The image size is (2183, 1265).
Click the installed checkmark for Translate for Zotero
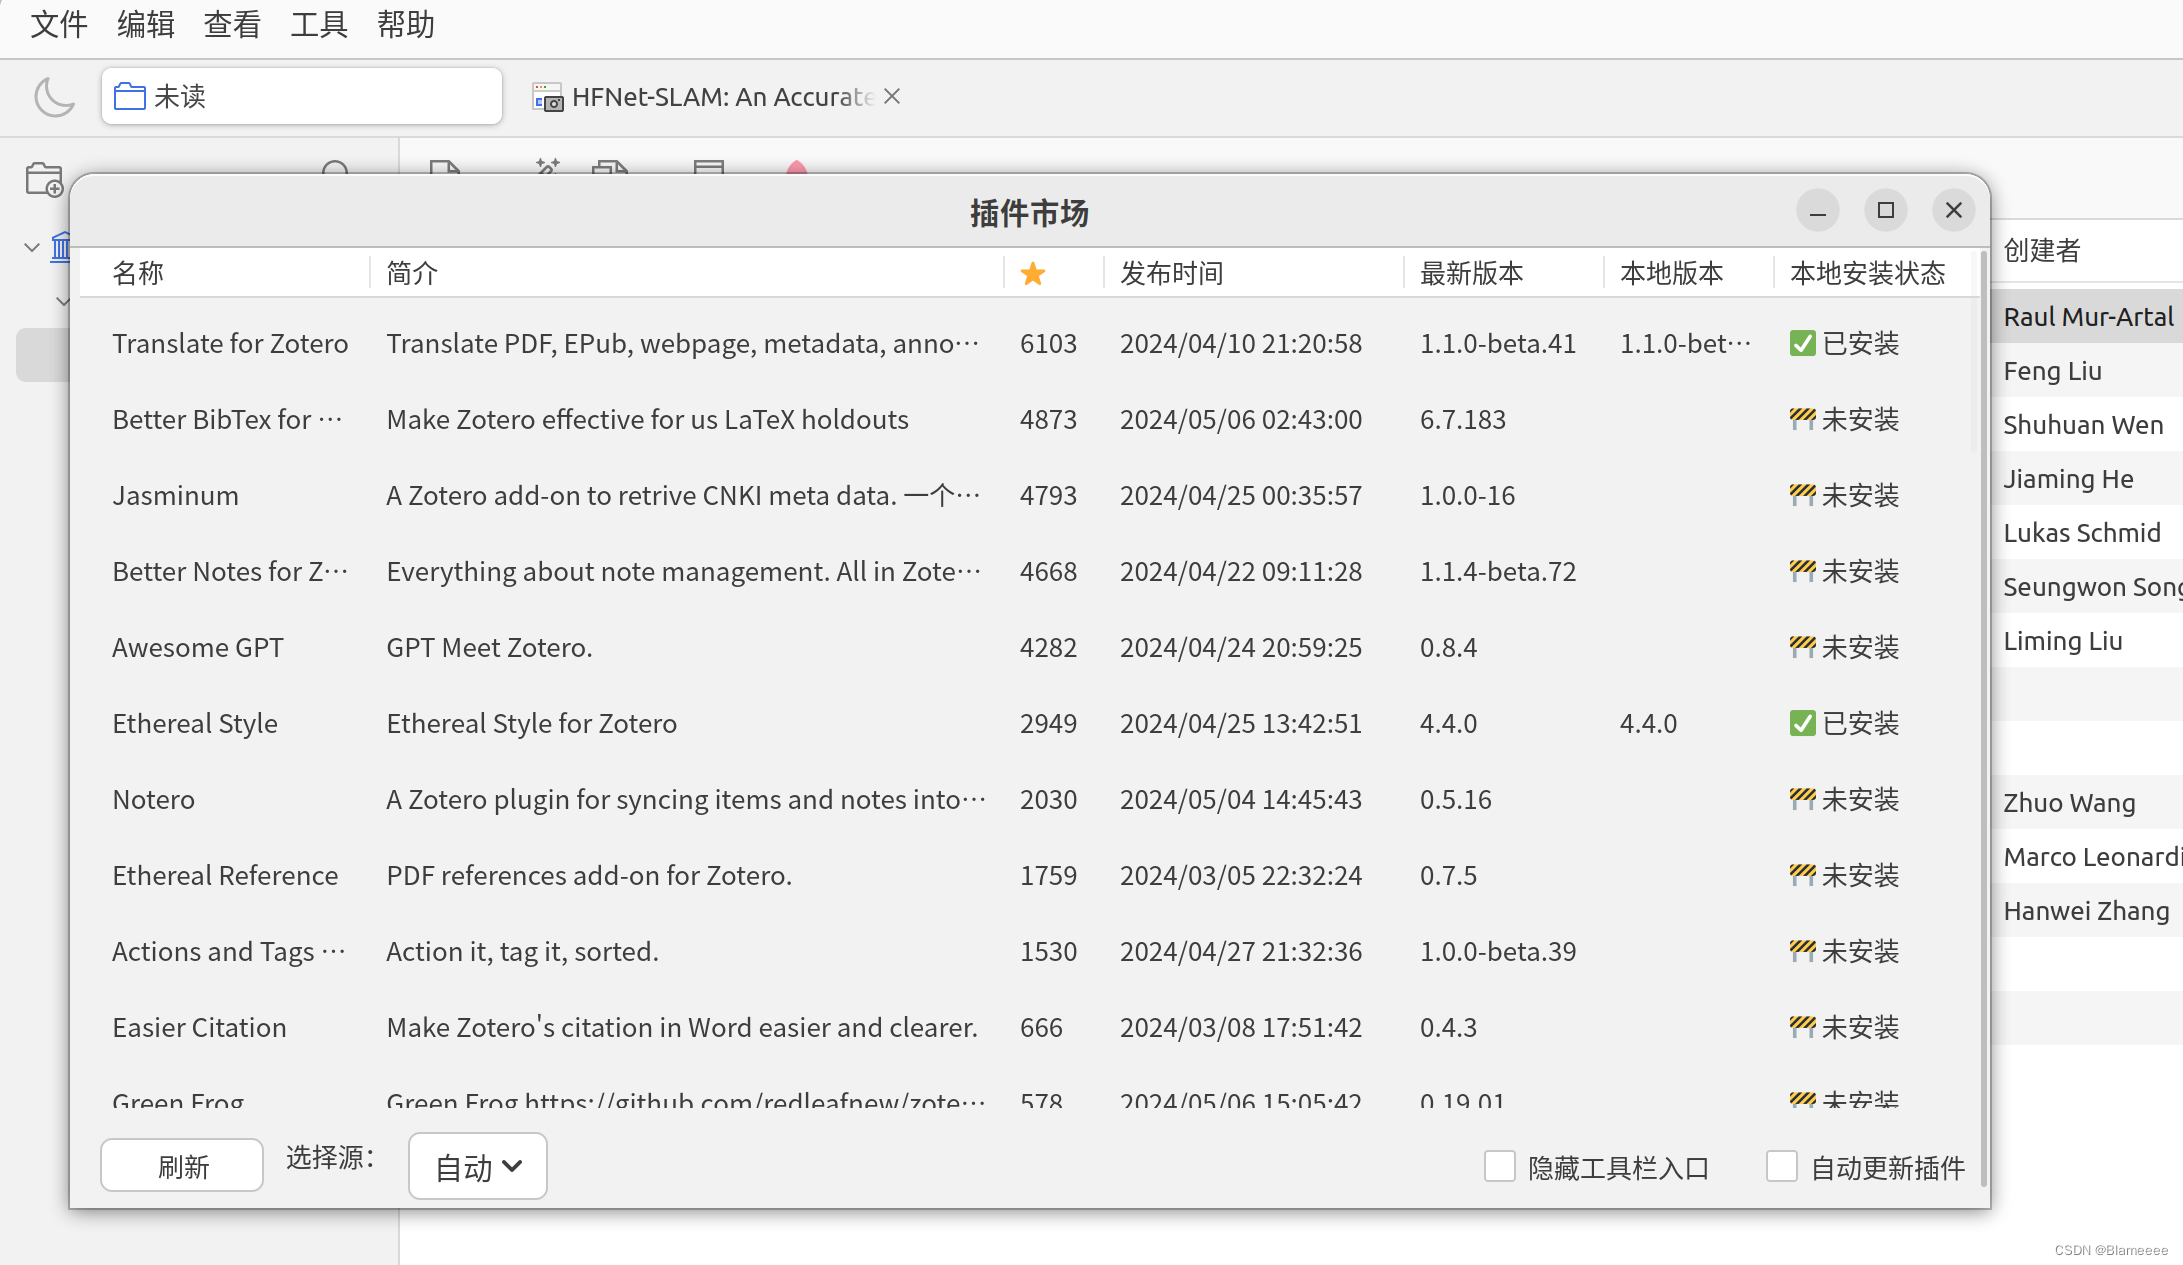pyautogui.click(x=1802, y=344)
